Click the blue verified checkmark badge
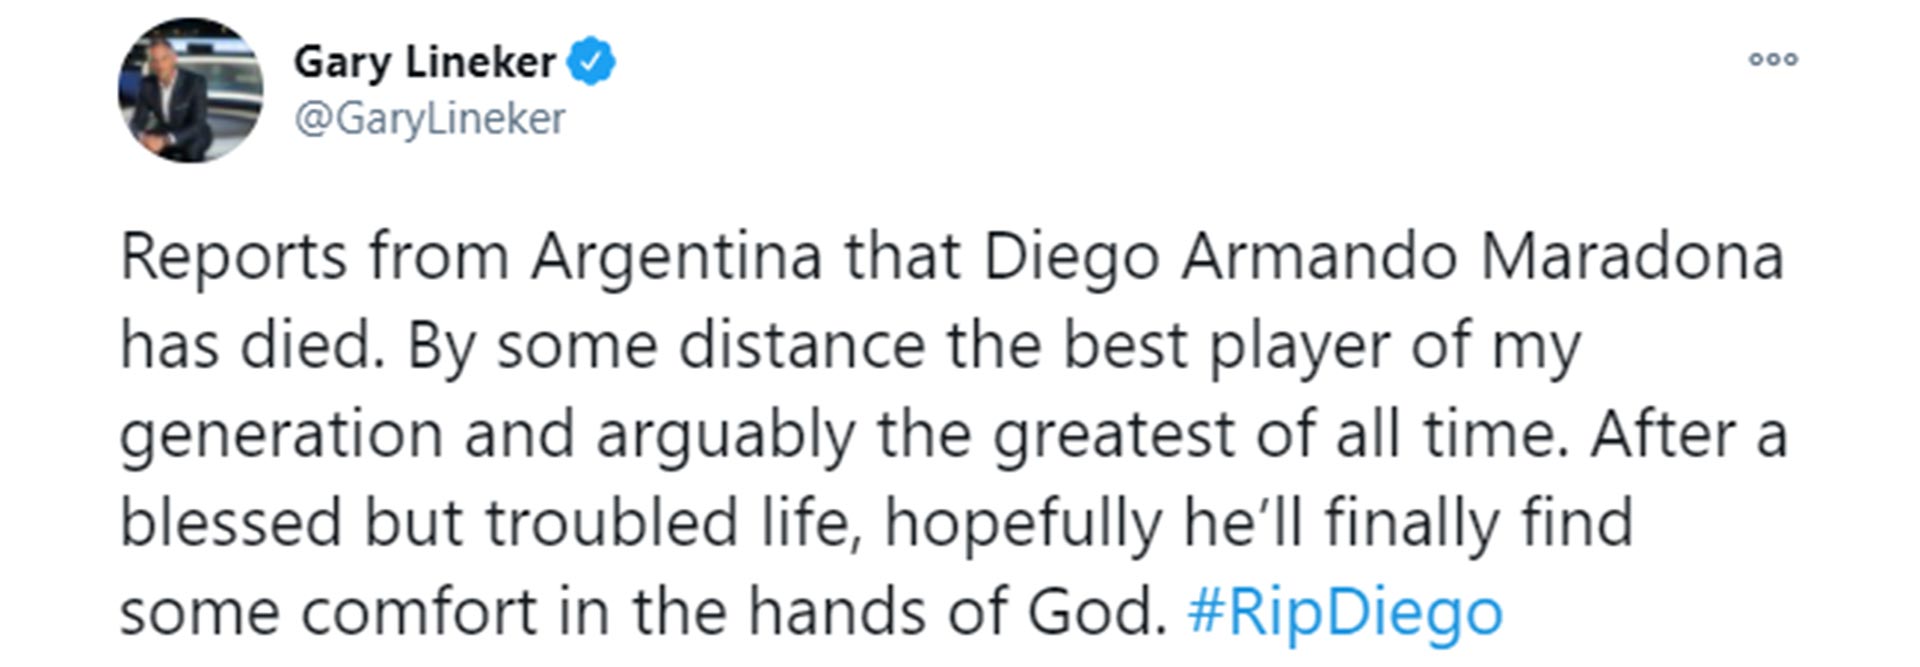Image resolution: width=1920 pixels, height=667 pixels. pyautogui.click(x=591, y=61)
